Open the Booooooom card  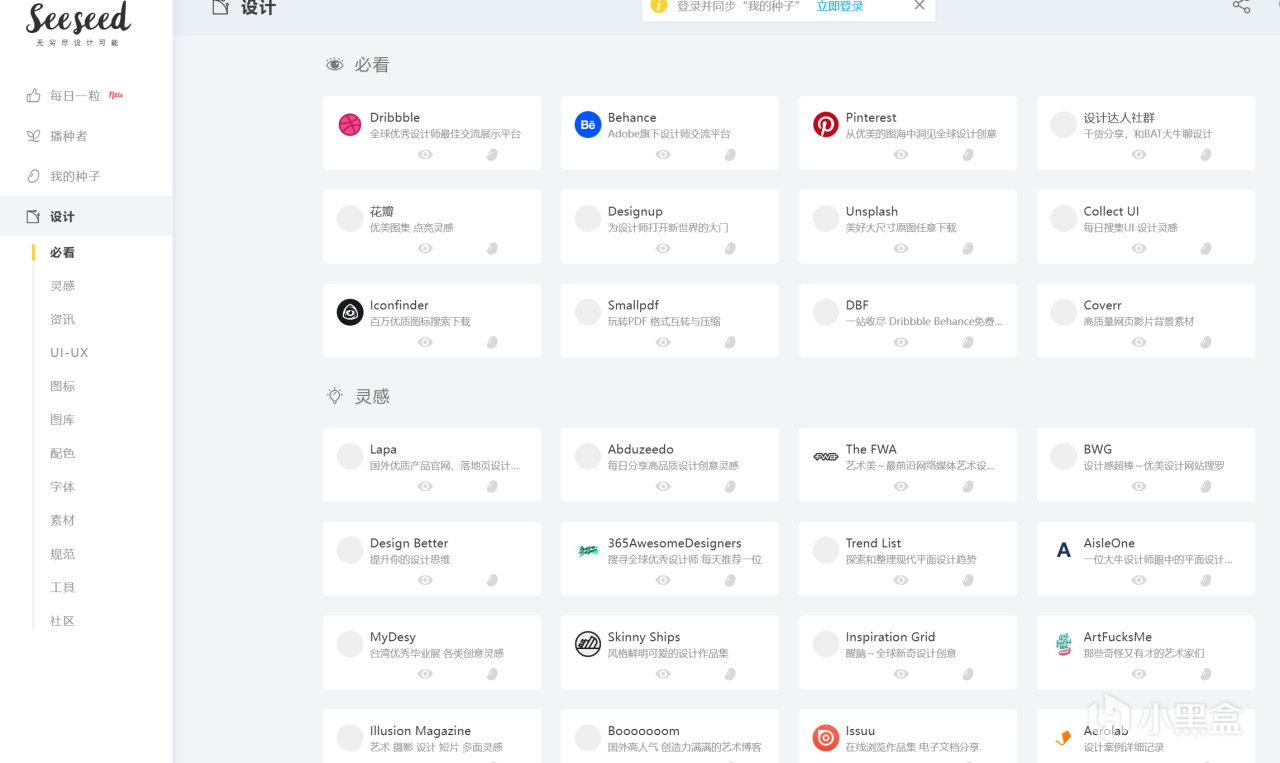click(x=670, y=736)
